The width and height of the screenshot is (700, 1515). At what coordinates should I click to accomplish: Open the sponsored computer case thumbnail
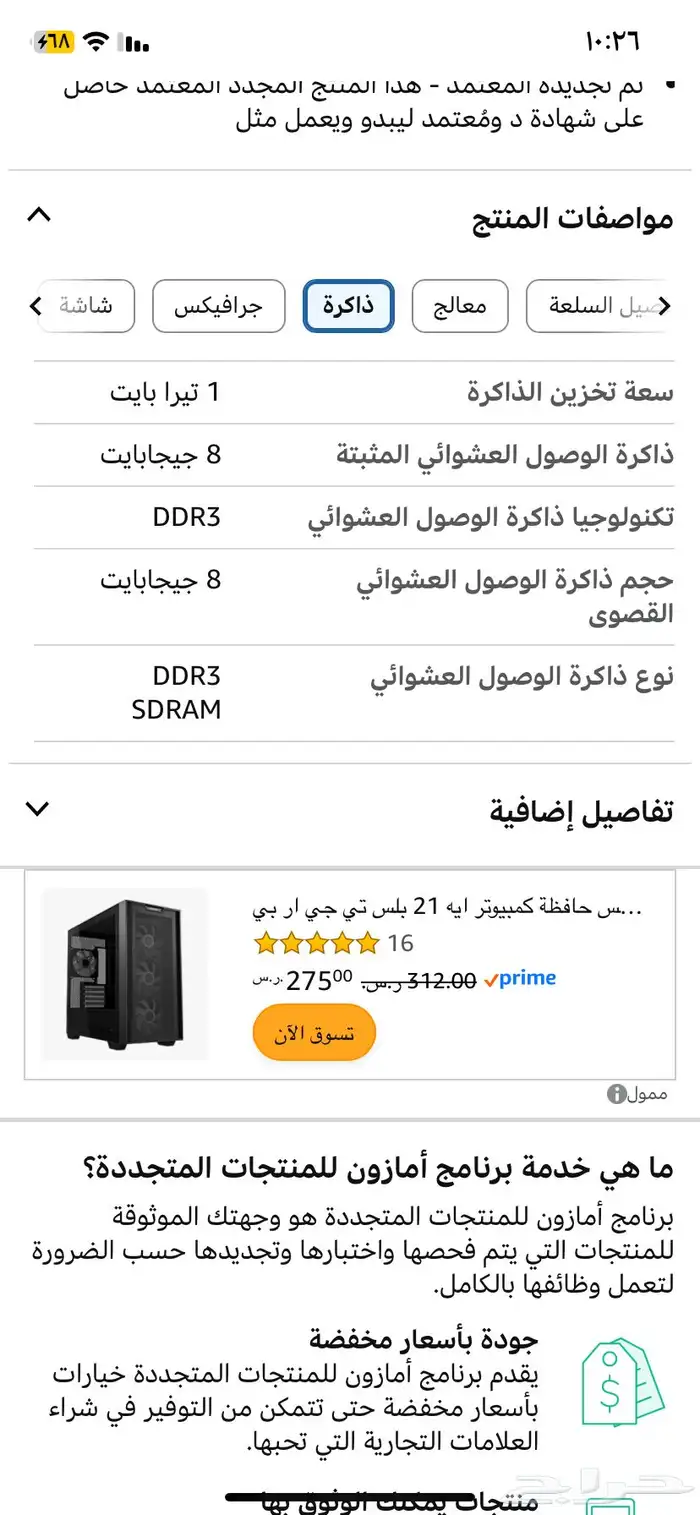click(125, 973)
